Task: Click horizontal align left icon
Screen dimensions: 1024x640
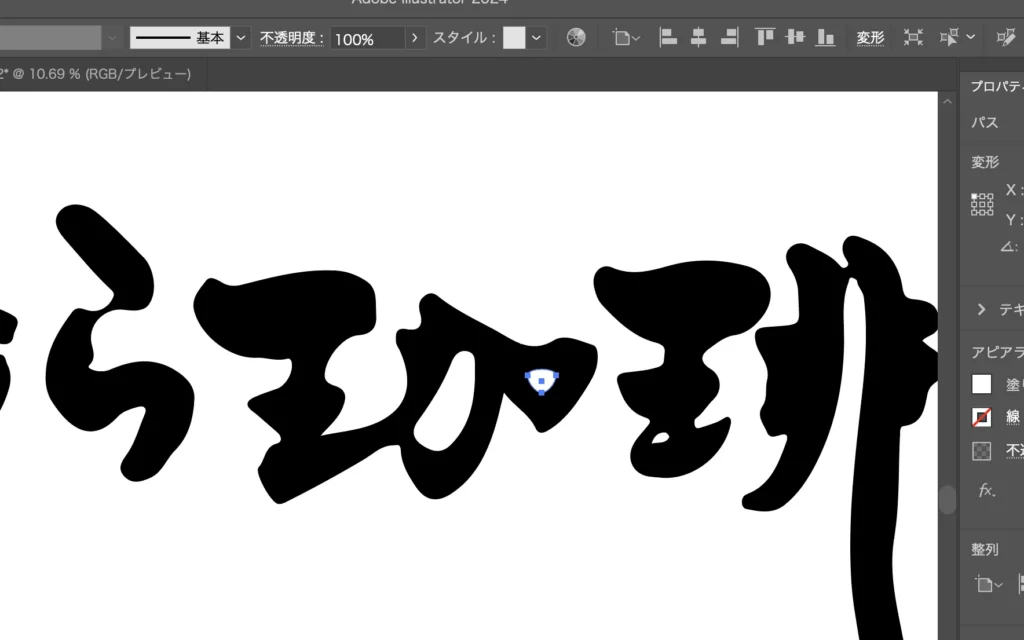Action: pos(668,38)
